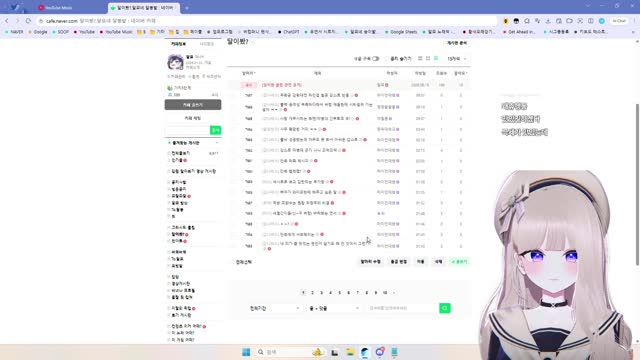640x360 pixels.
Task: Click the sidebar cafe search field
Action: click(x=187, y=130)
